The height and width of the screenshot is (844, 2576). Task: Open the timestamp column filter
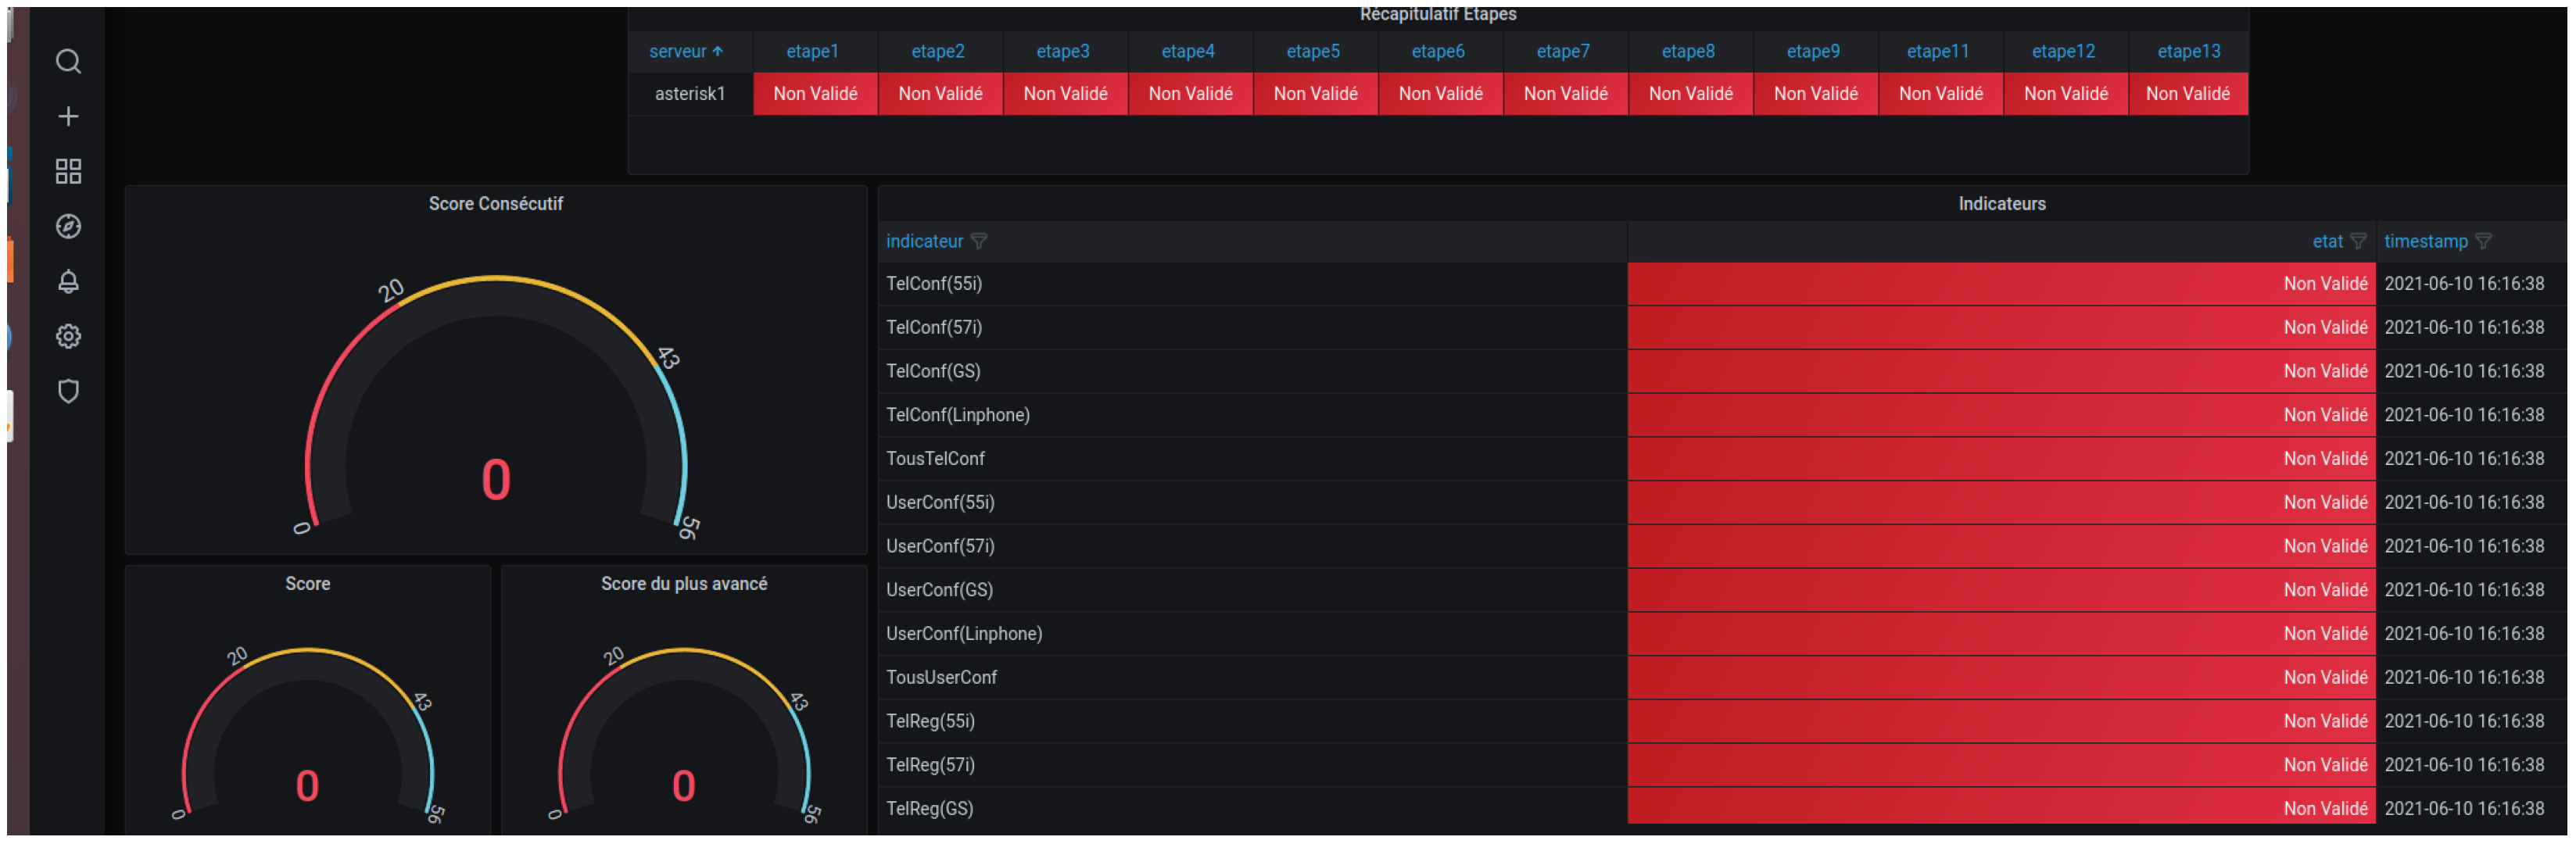2483,242
